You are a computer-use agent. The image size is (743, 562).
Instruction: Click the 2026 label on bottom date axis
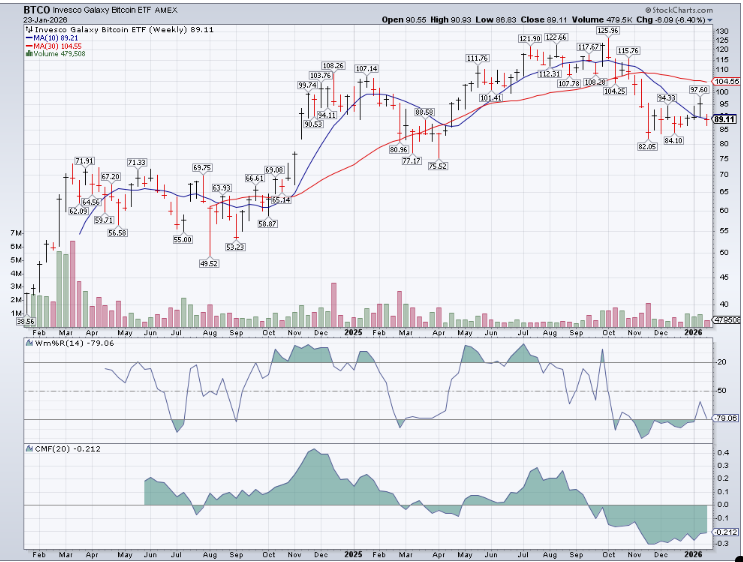[x=695, y=553]
